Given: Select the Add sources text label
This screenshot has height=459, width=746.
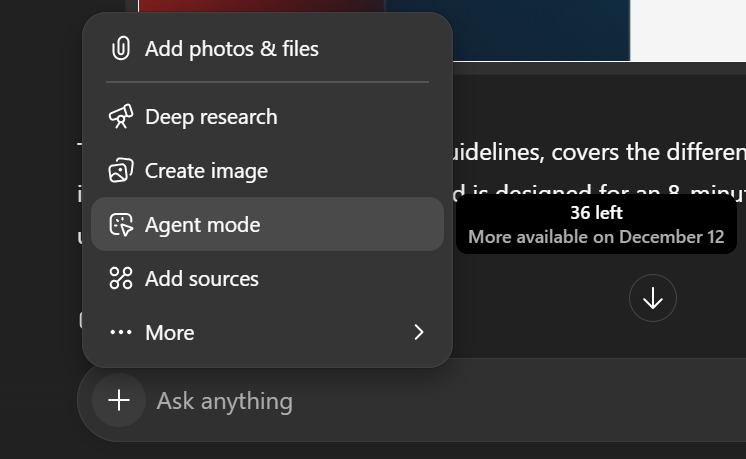Looking at the screenshot, I should pyautogui.click(x=202, y=279).
